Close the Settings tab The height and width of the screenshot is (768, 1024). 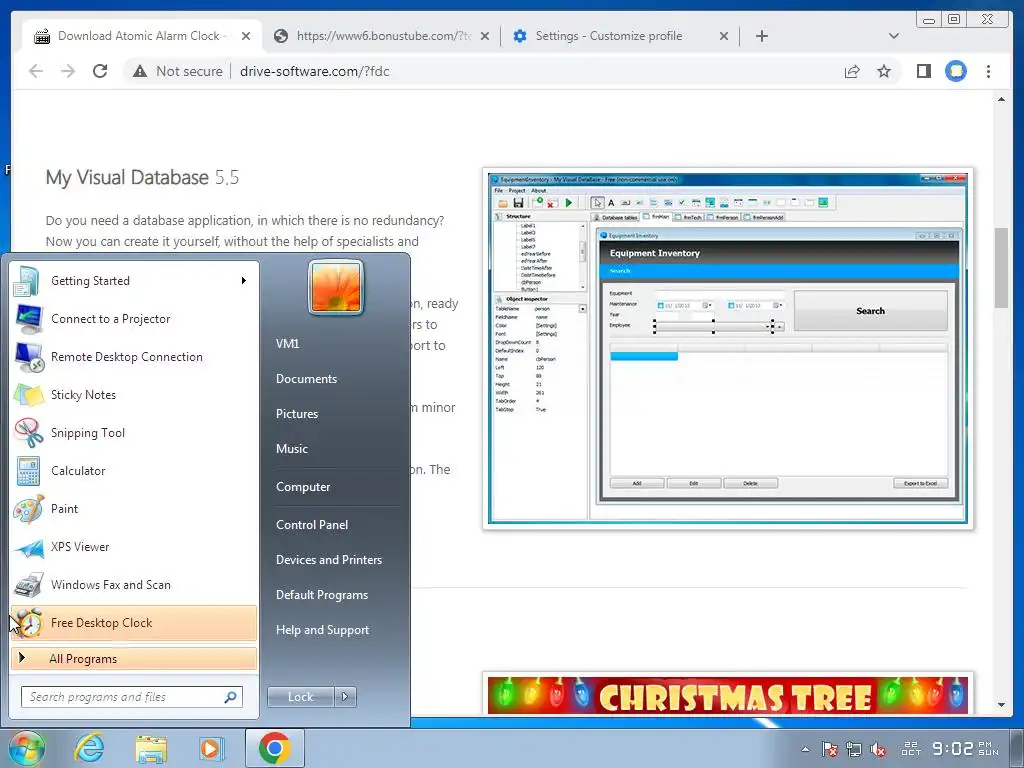click(724, 36)
